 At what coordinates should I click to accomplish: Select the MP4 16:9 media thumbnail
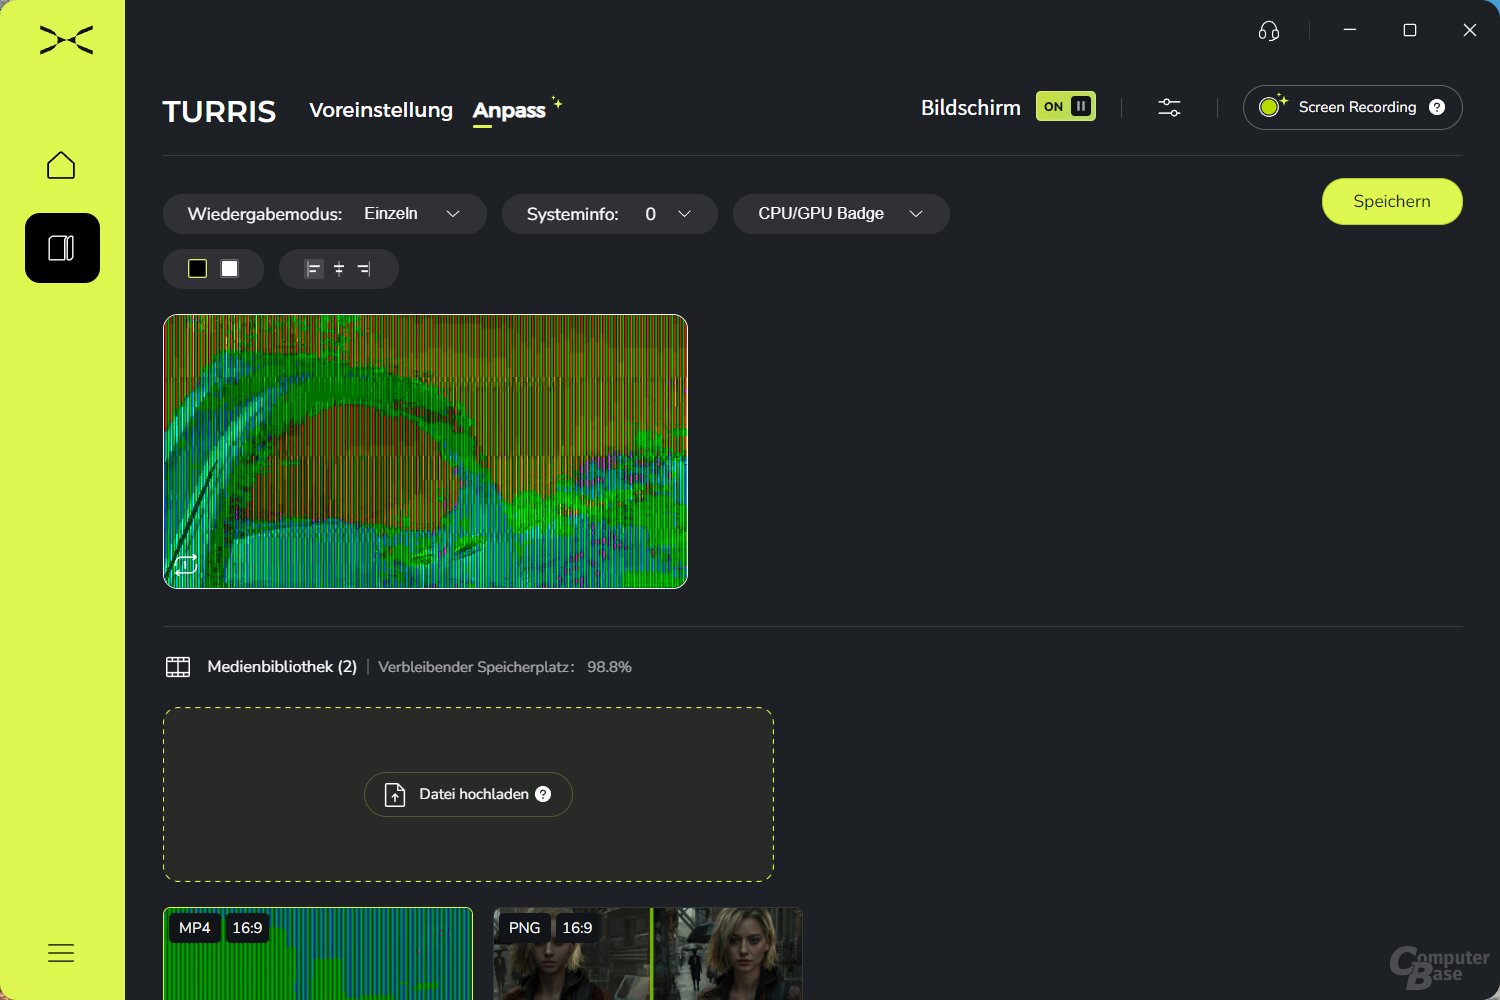317,953
